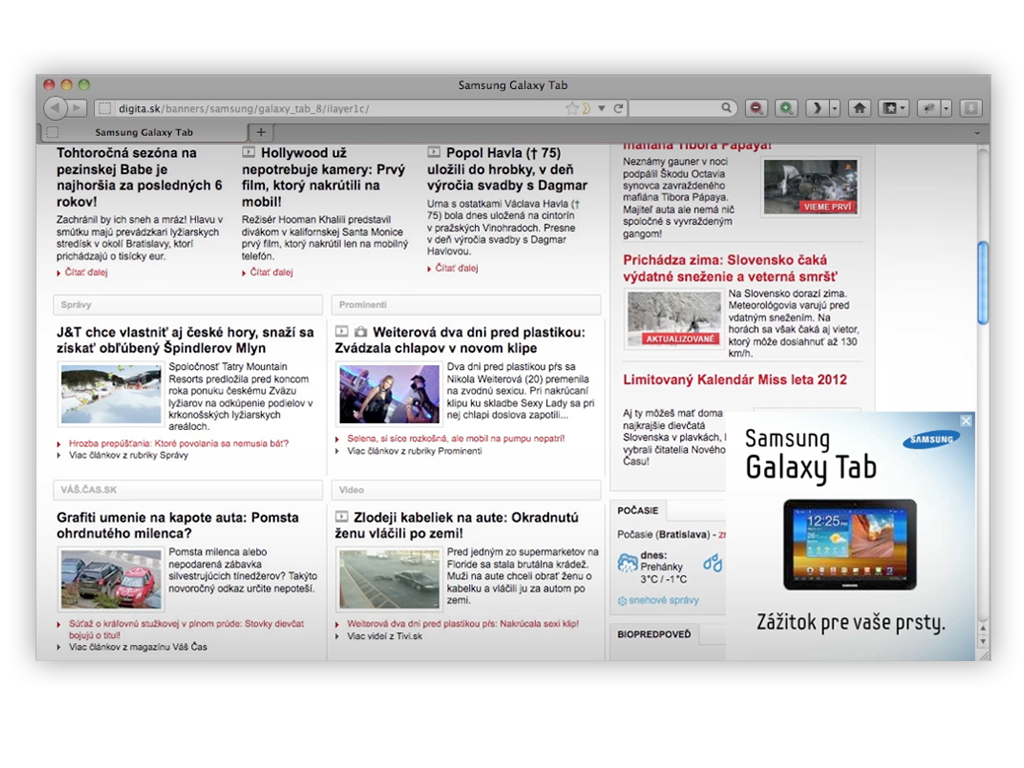Click the site identity icon in address bar
The height and width of the screenshot is (768, 1024).
click(x=104, y=108)
